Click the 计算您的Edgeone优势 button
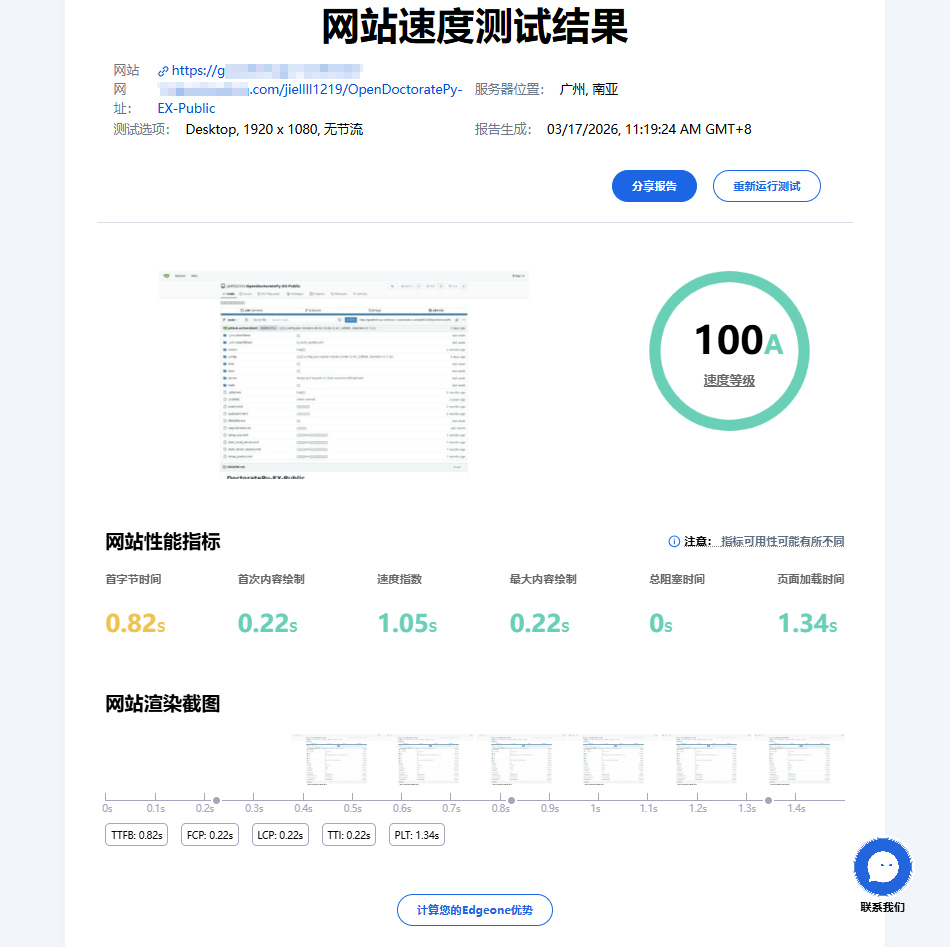The height and width of the screenshot is (947, 950). [474, 910]
